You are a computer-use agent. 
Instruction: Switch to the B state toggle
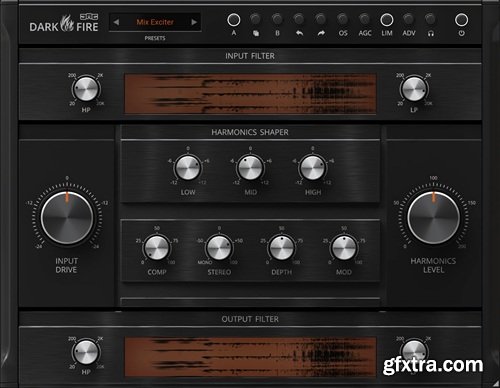(x=277, y=19)
